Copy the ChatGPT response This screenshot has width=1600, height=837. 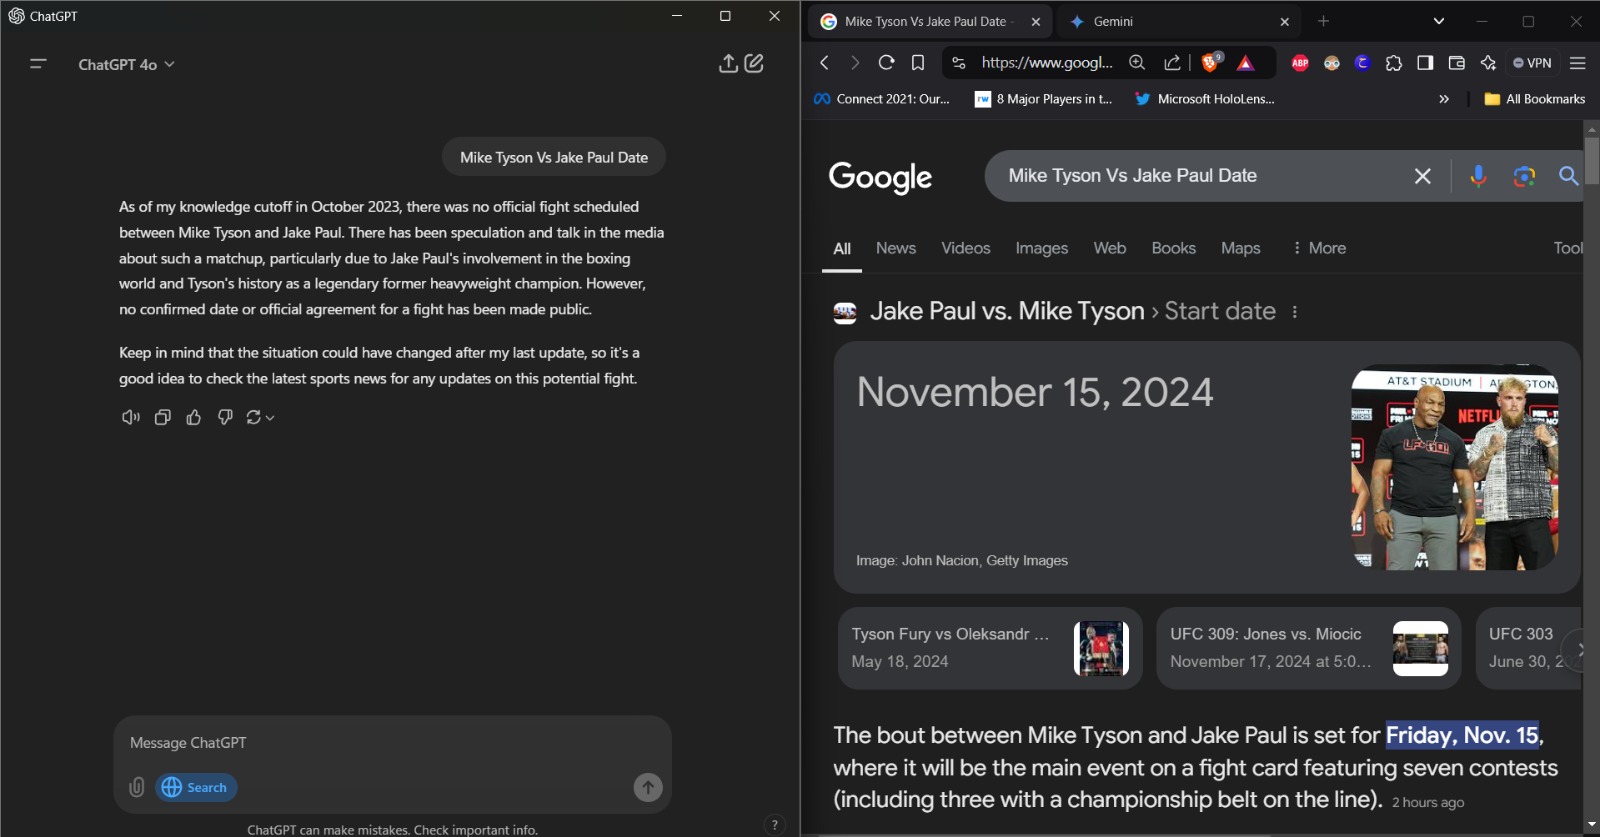click(x=162, y=417)
